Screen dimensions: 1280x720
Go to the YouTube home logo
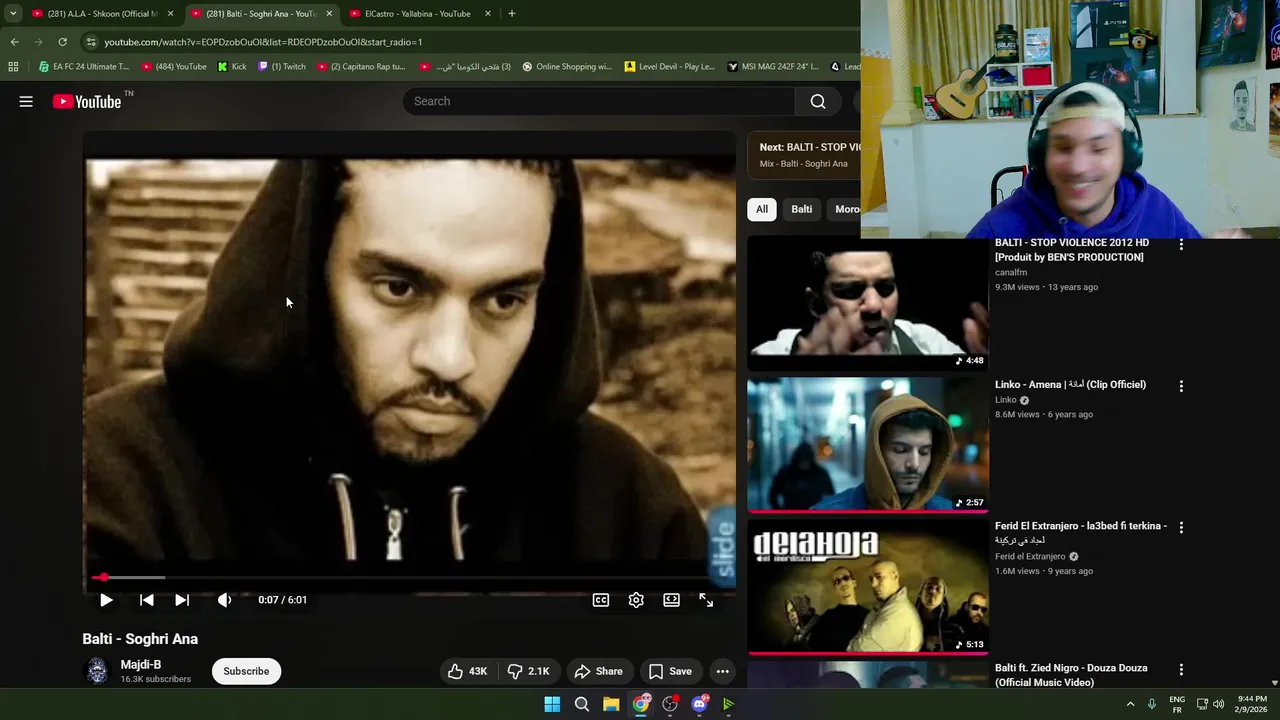click(87, 101)
